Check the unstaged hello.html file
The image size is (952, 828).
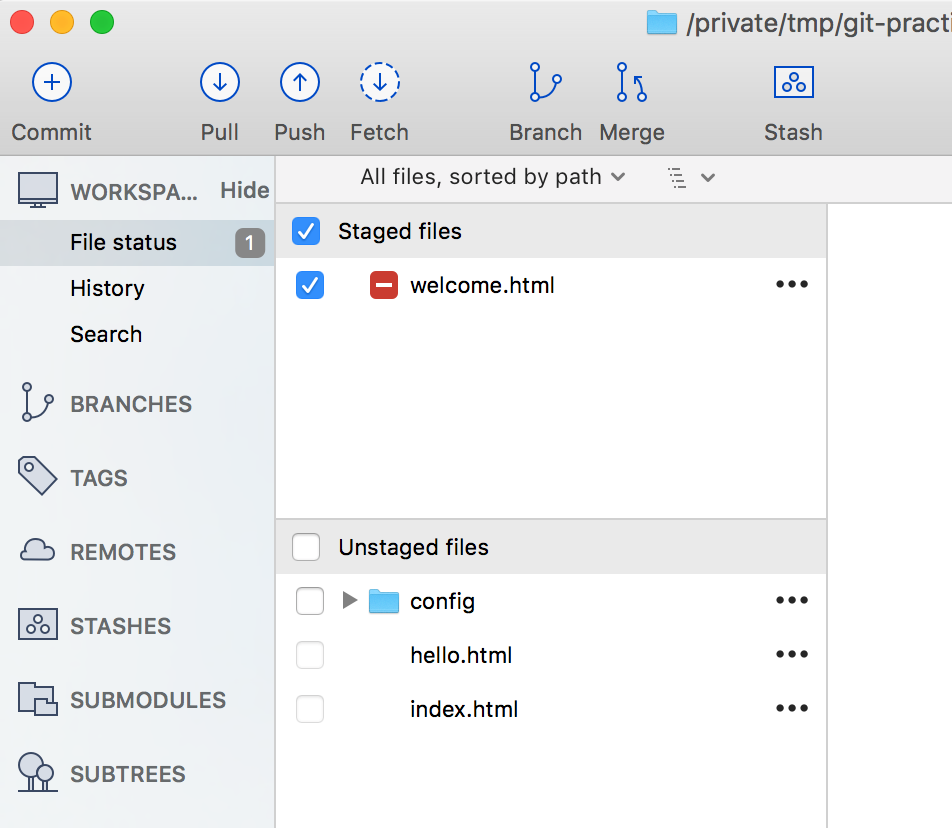(306, 655)
